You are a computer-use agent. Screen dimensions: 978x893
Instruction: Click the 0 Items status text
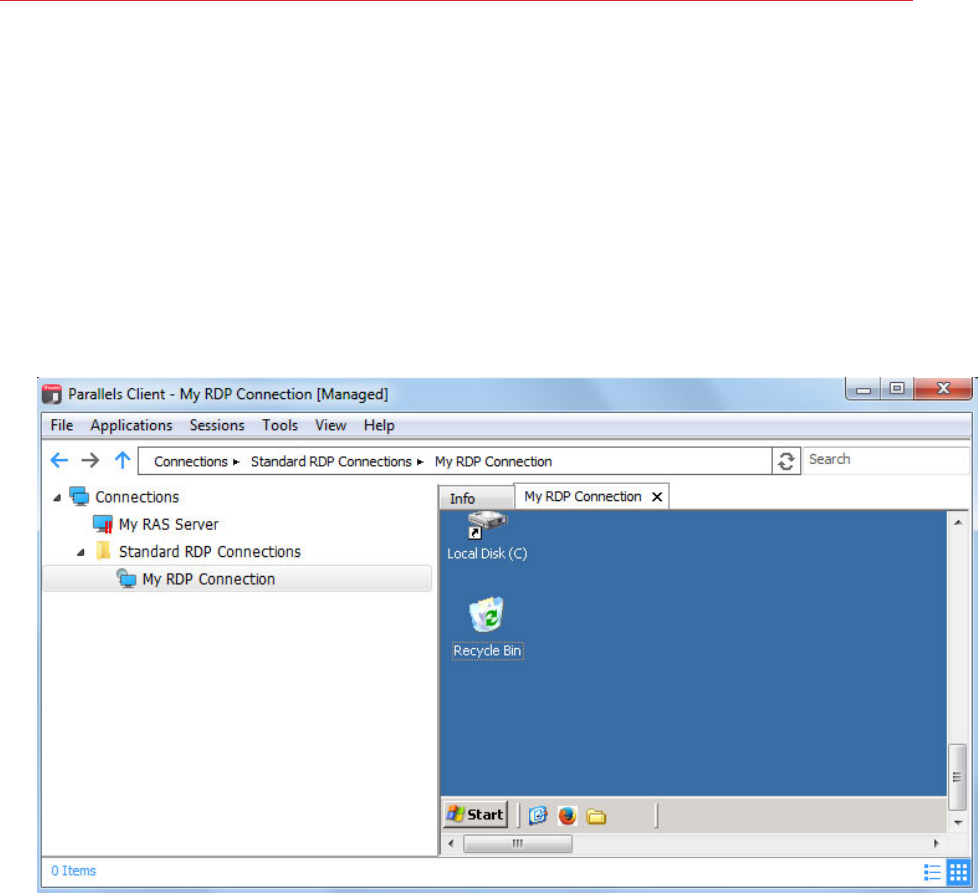pos(74,871)
